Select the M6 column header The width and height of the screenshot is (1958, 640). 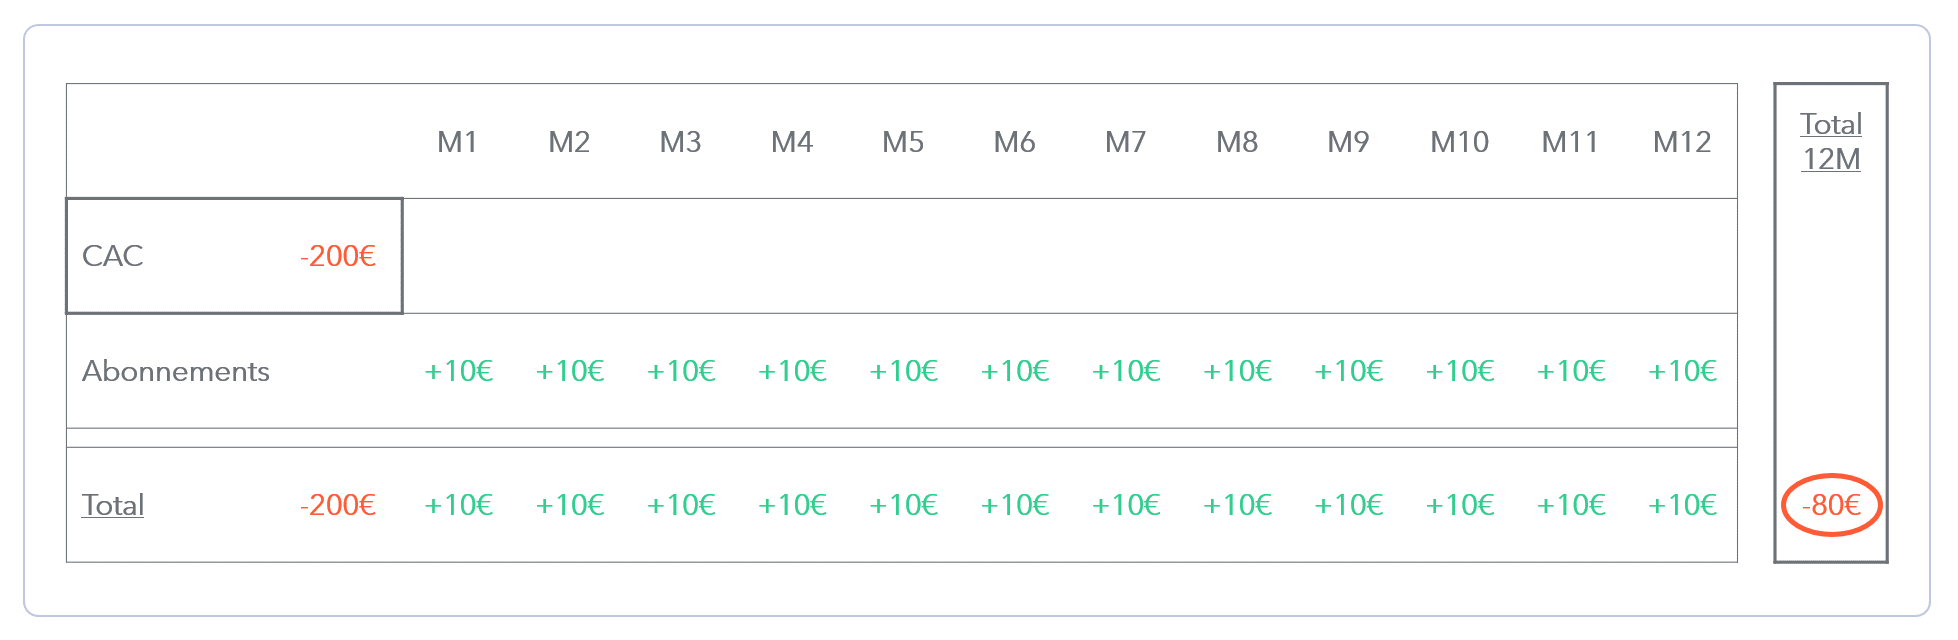tap(1014, 142)
